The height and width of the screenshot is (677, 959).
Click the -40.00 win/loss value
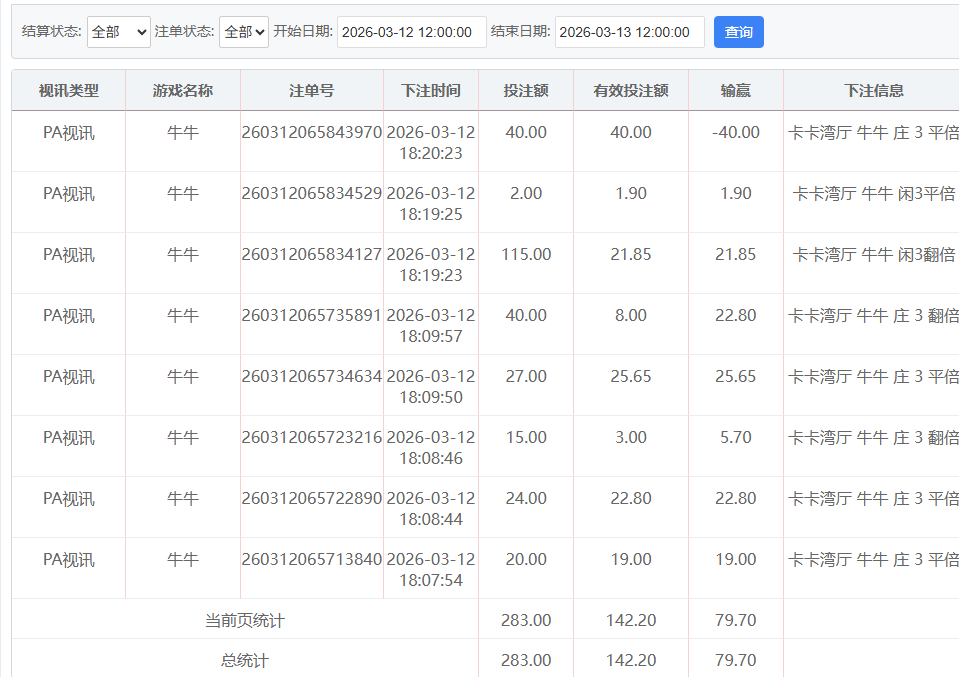[735, 133]
